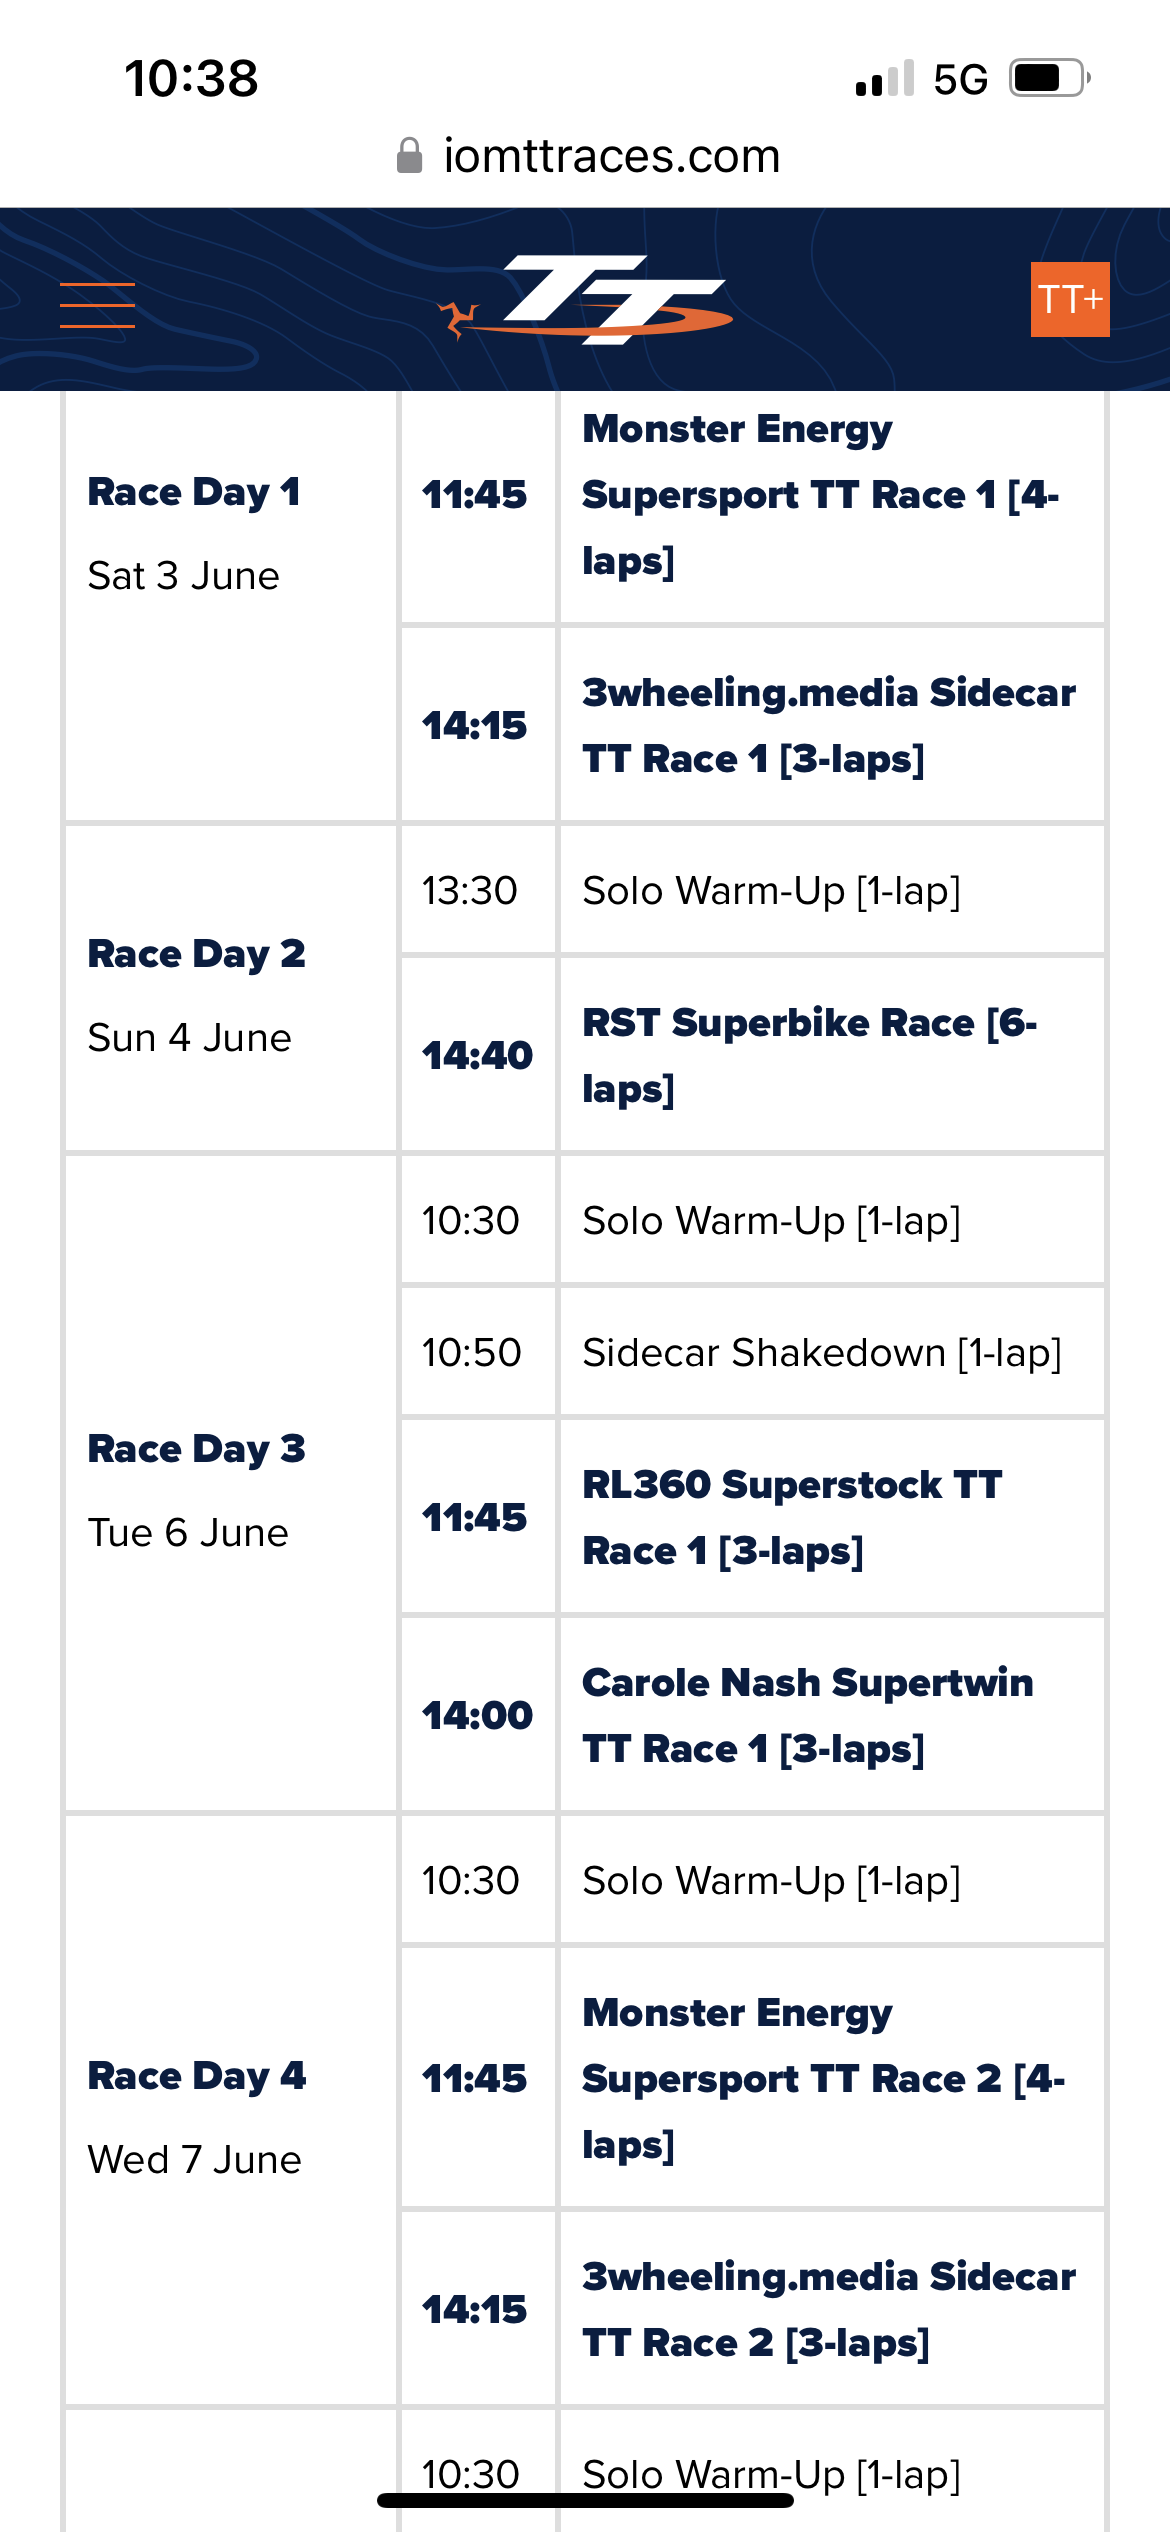This screenshot has height=2532, width=1170.
Task: Tap the battery status icon
Action: tap(1049, 78)
